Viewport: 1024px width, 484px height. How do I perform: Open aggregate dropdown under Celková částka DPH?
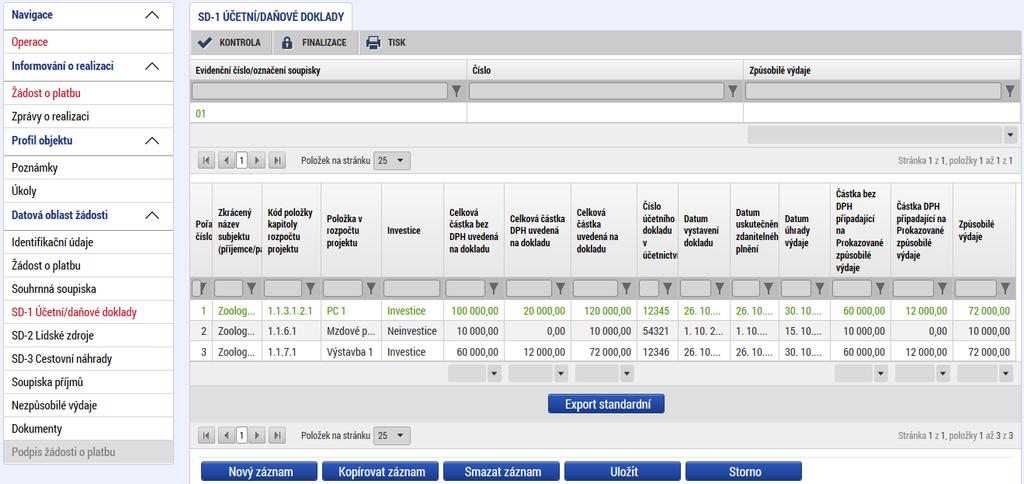point(560,374)
